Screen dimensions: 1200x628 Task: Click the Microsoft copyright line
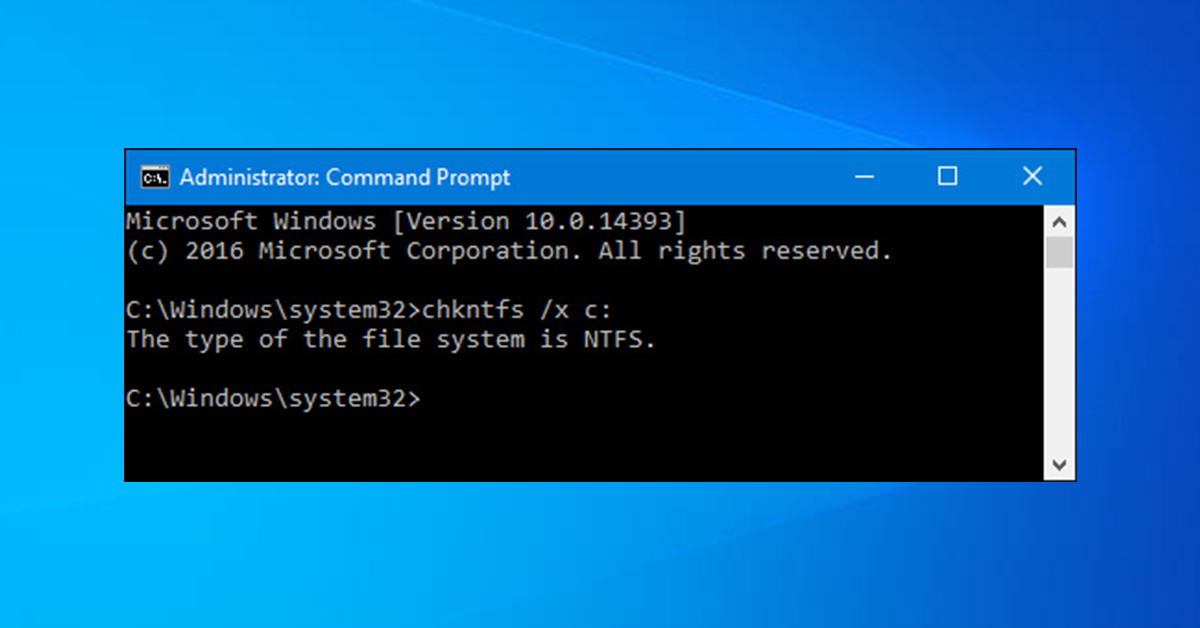pos(508,251)
